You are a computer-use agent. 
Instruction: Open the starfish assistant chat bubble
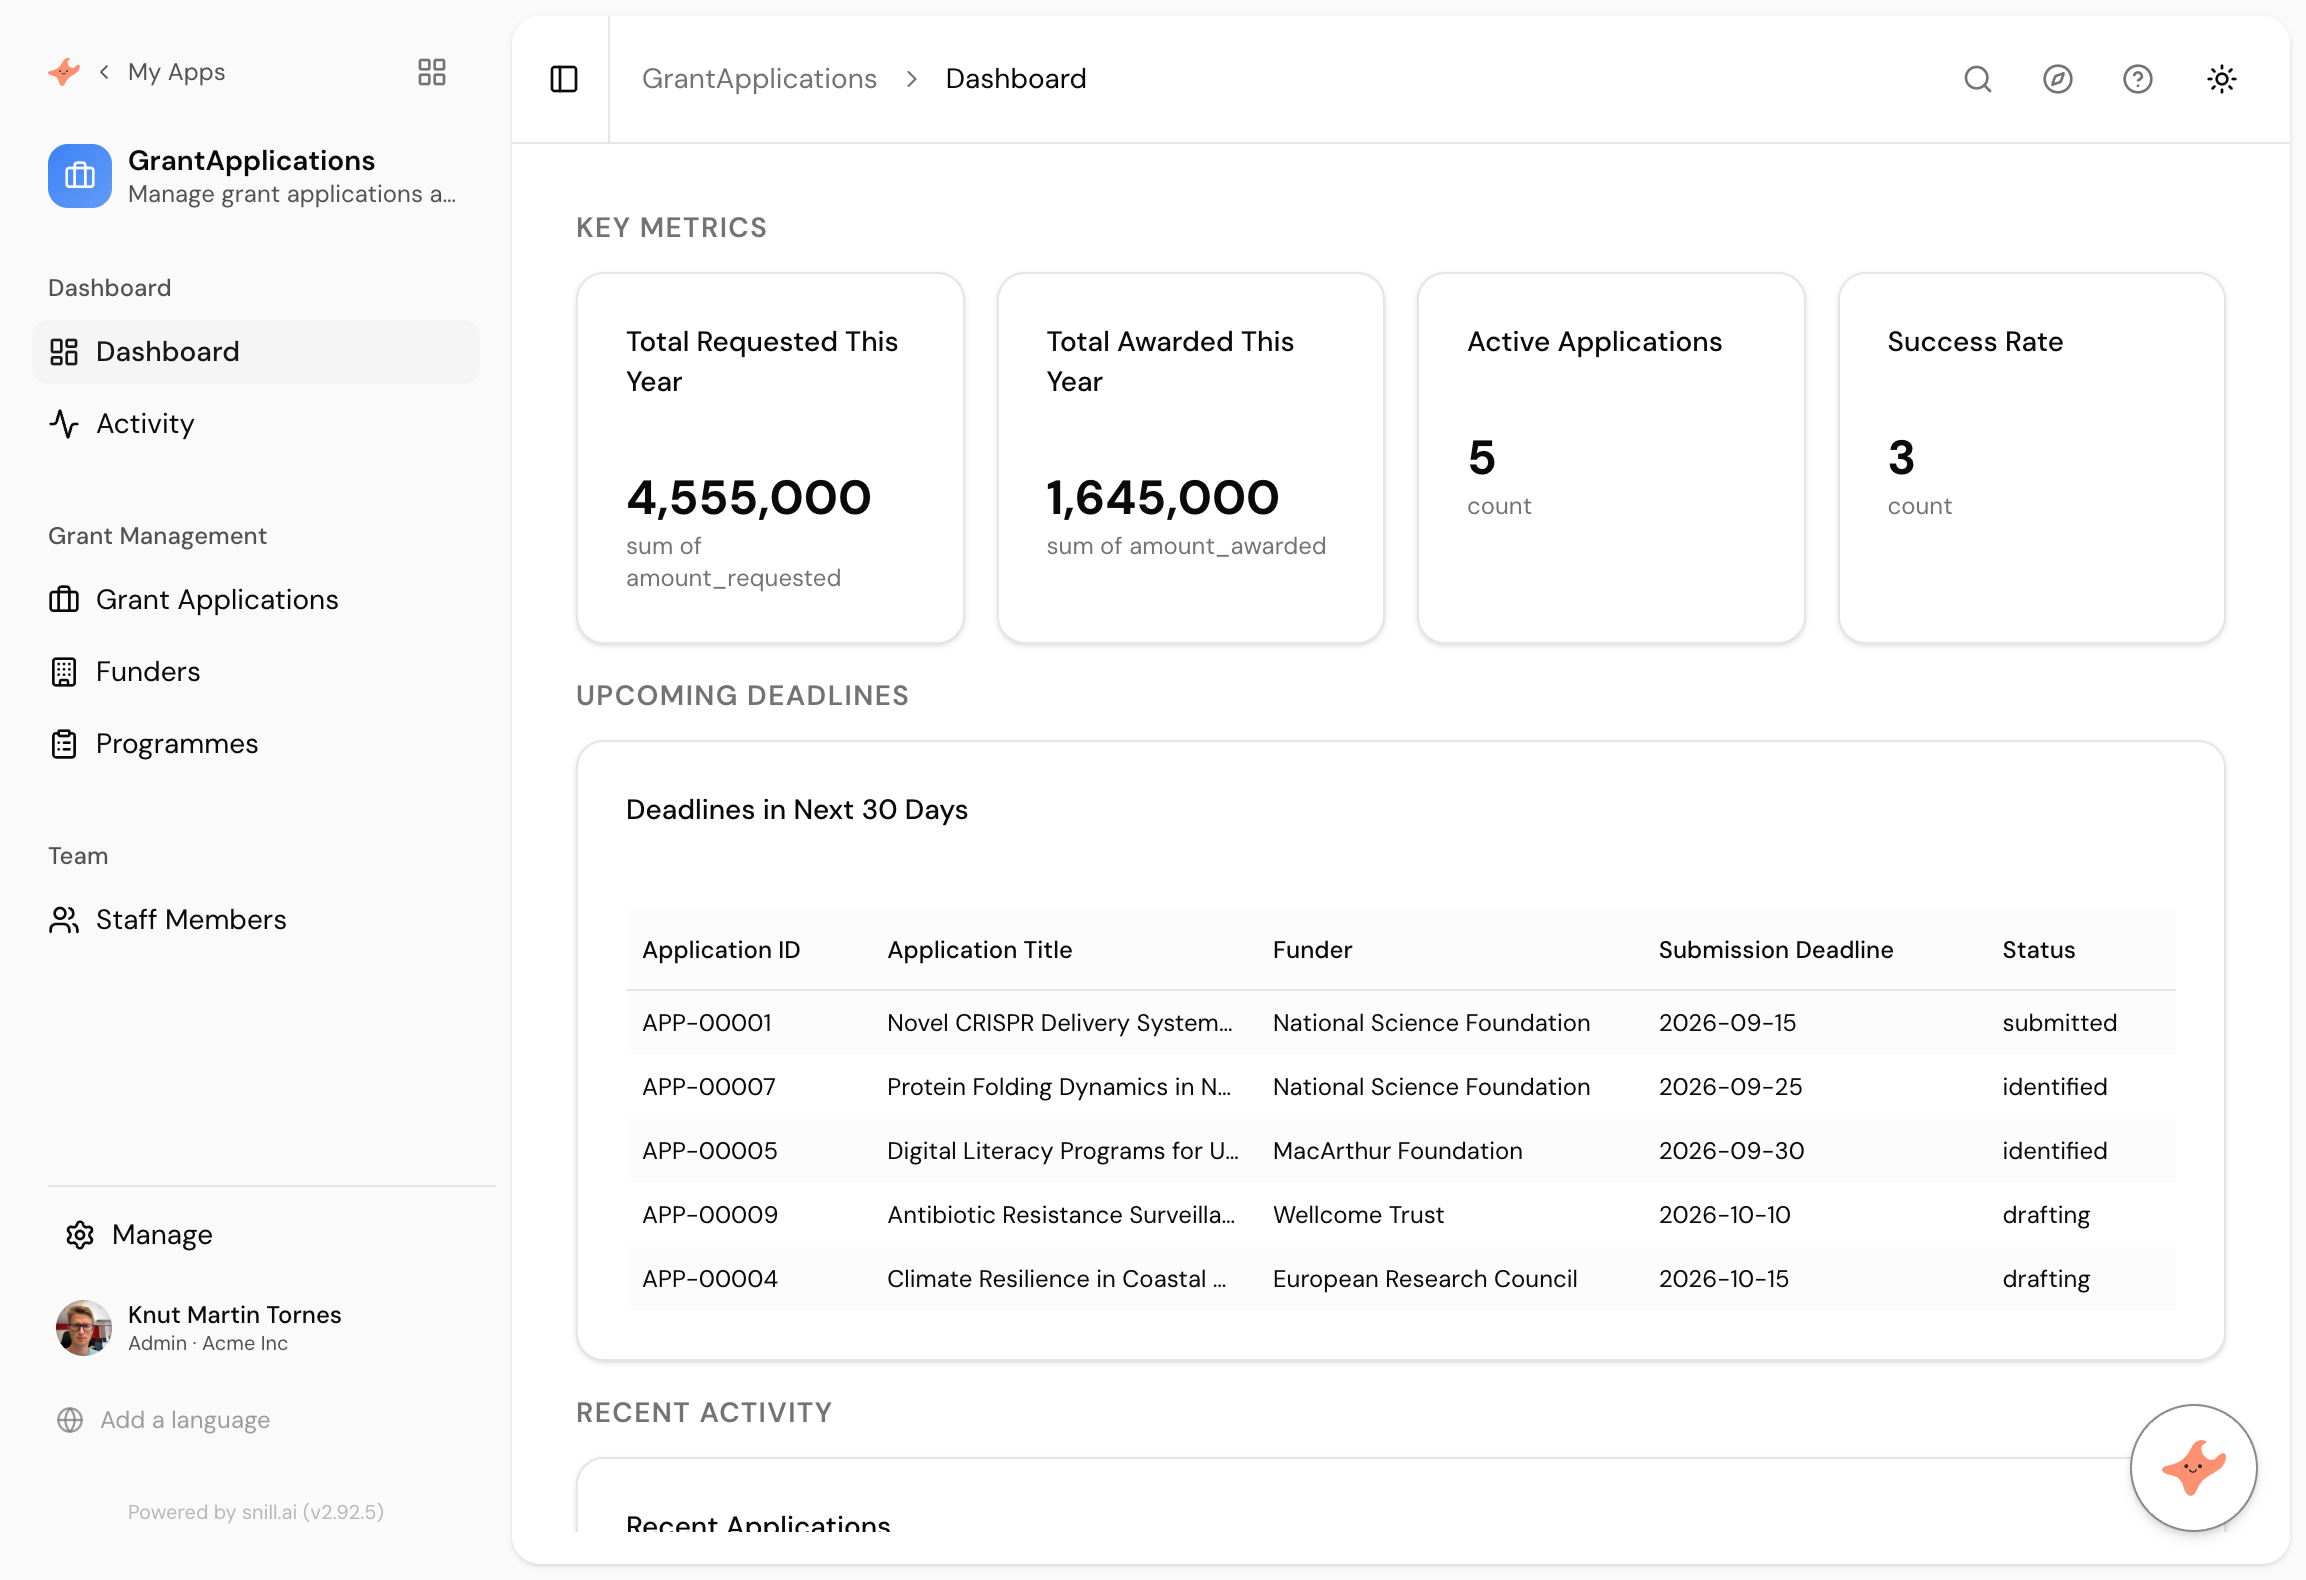[x=2193, y=1467]
